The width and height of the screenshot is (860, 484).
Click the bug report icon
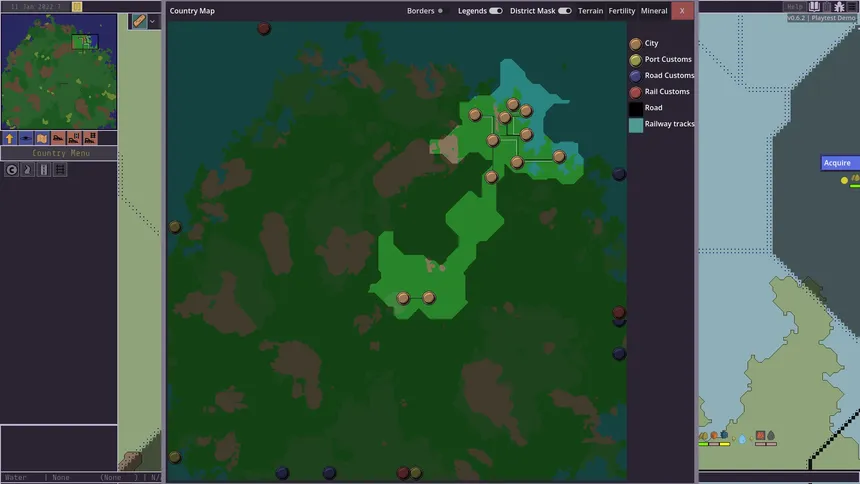(x=839, y=7)
